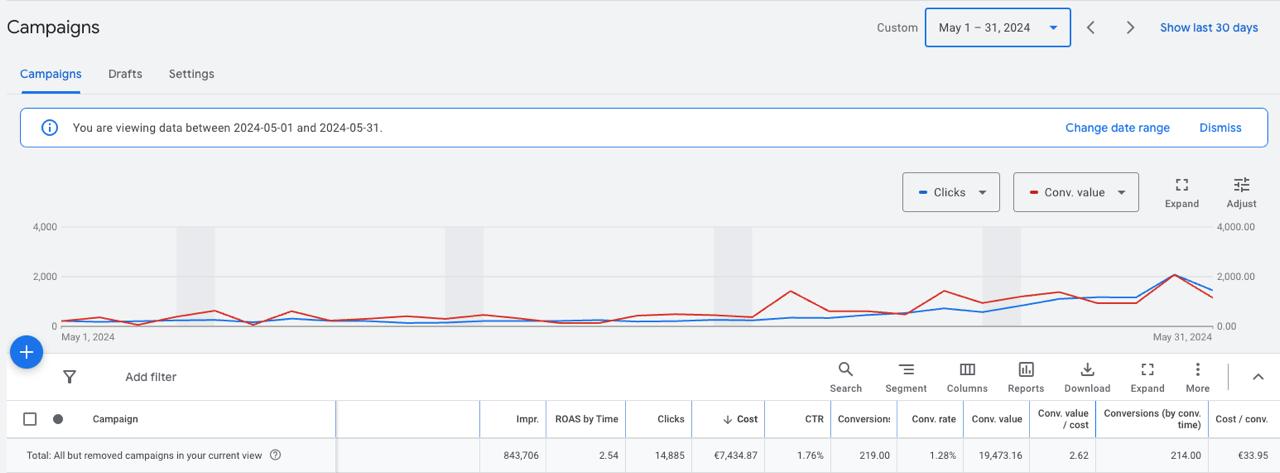Tick the select all campaigns checkbox
The image size is (1280, 473).
30,419
